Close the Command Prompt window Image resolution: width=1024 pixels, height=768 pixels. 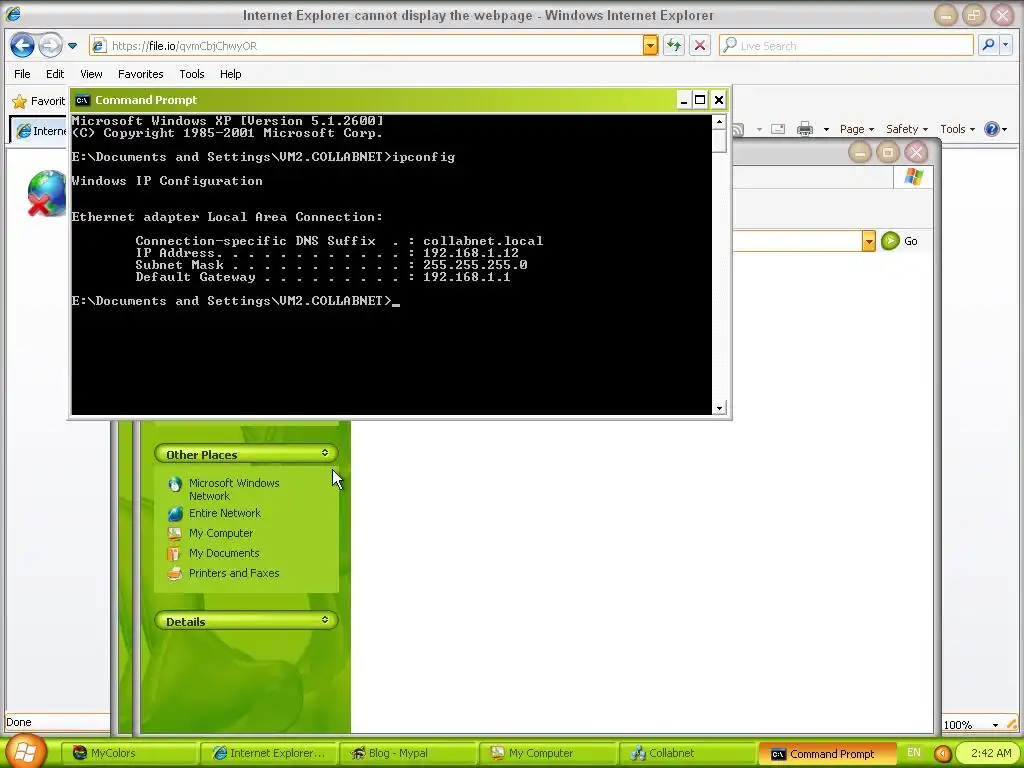tap(718, 100)
